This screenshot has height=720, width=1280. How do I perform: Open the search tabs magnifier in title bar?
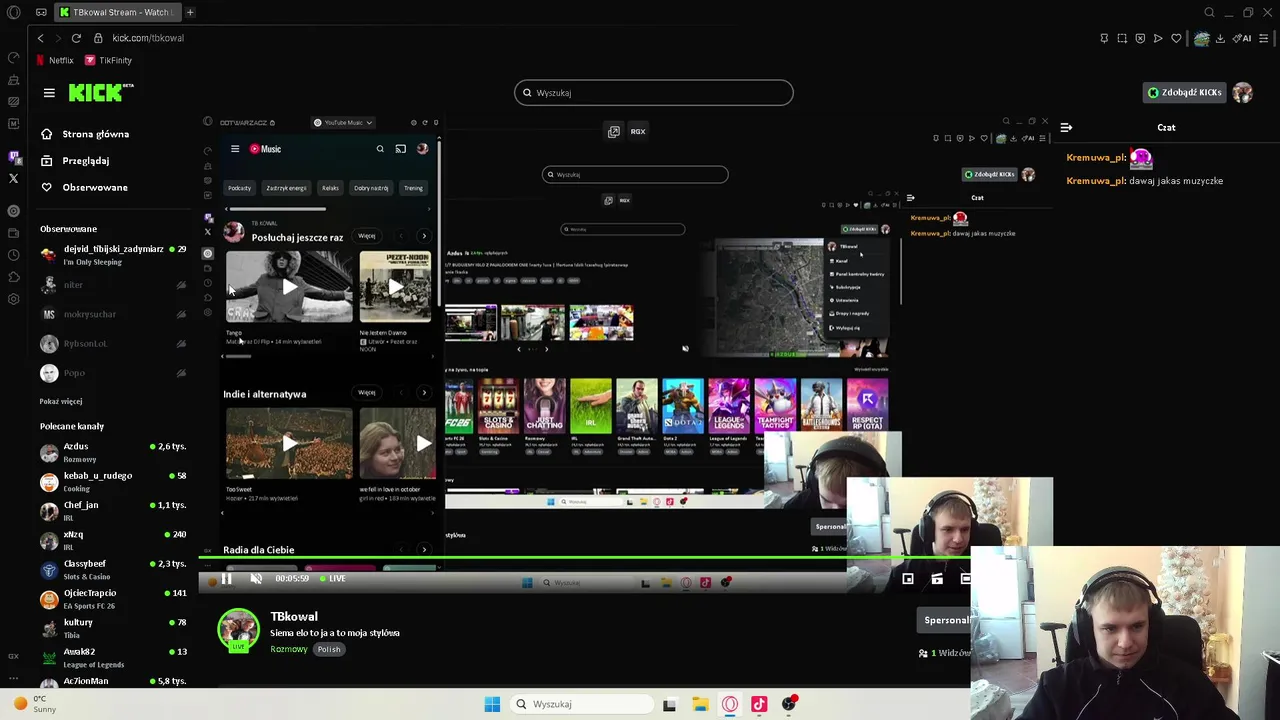[x=1209, y=12]
